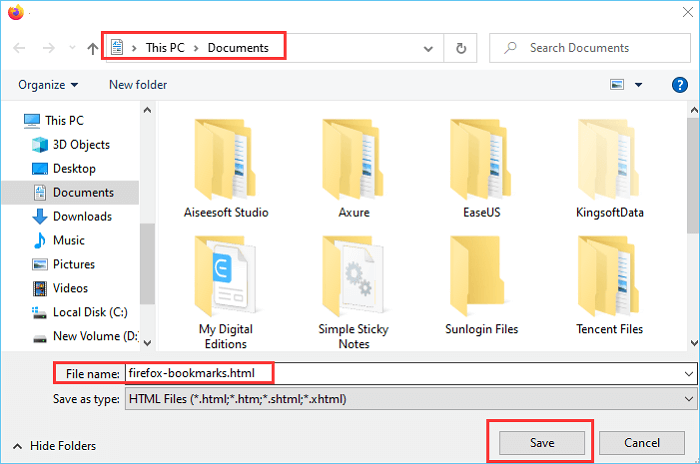Click the Cancel button

pos(642,443)
